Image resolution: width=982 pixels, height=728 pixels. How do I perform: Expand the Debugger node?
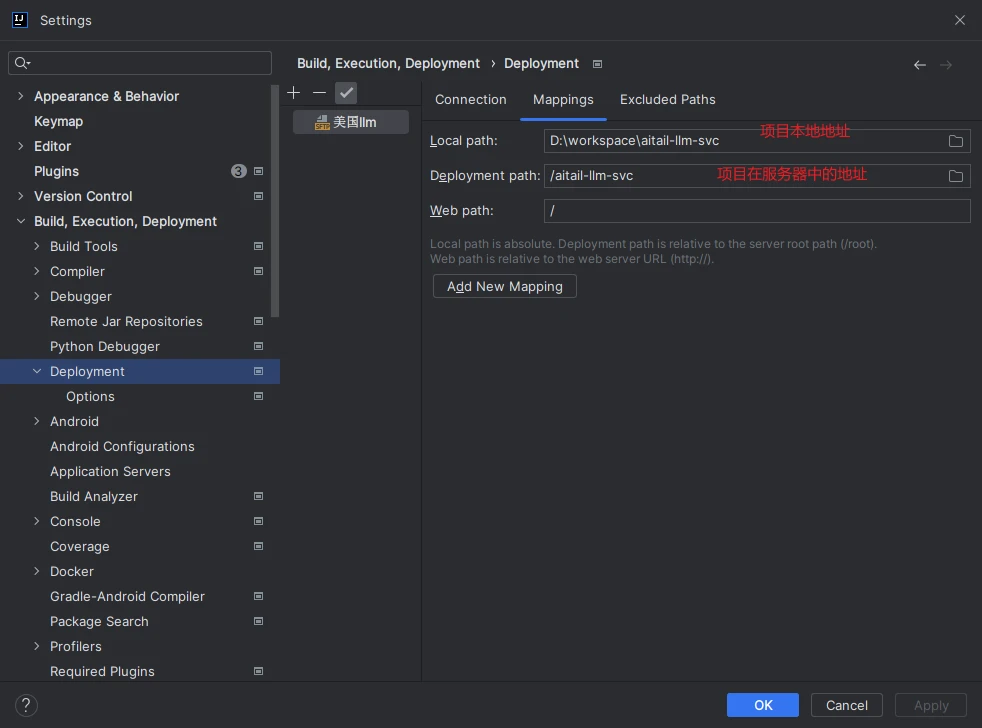tap(36, 296)
